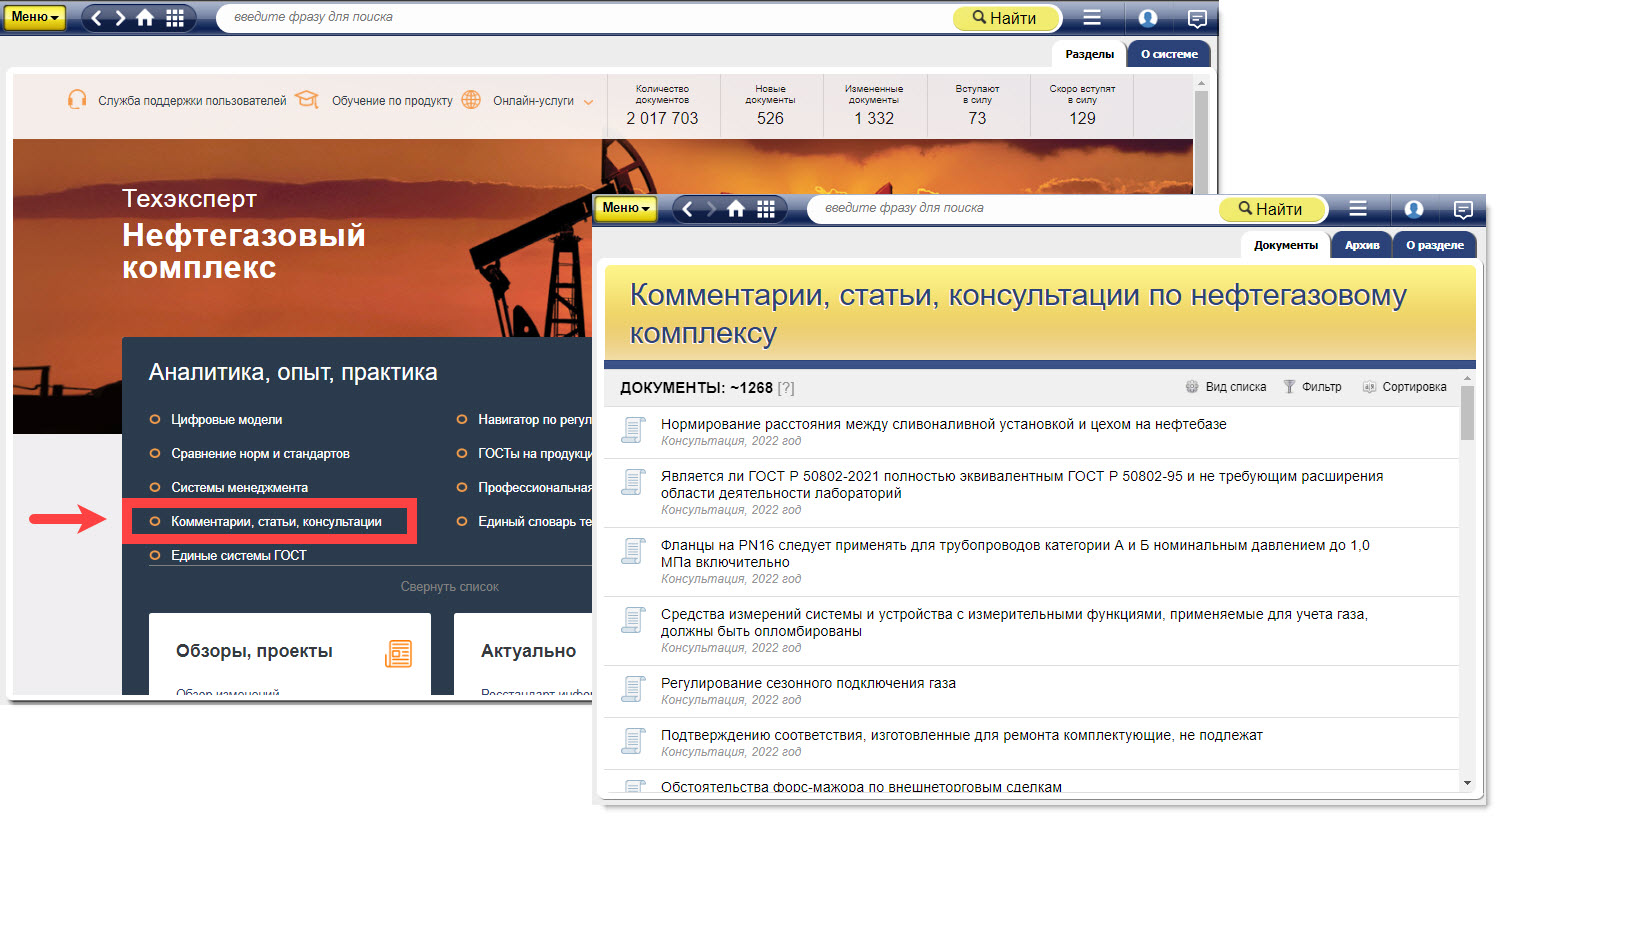Open the Новые документы 526 counter

[770, 106]
